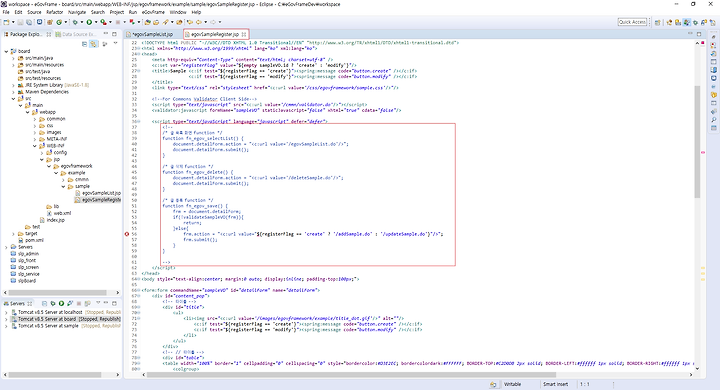Screen dimensions: 720x390
Task: Click the debug-mode start icon in Servers view
Action: click(53, 303)
